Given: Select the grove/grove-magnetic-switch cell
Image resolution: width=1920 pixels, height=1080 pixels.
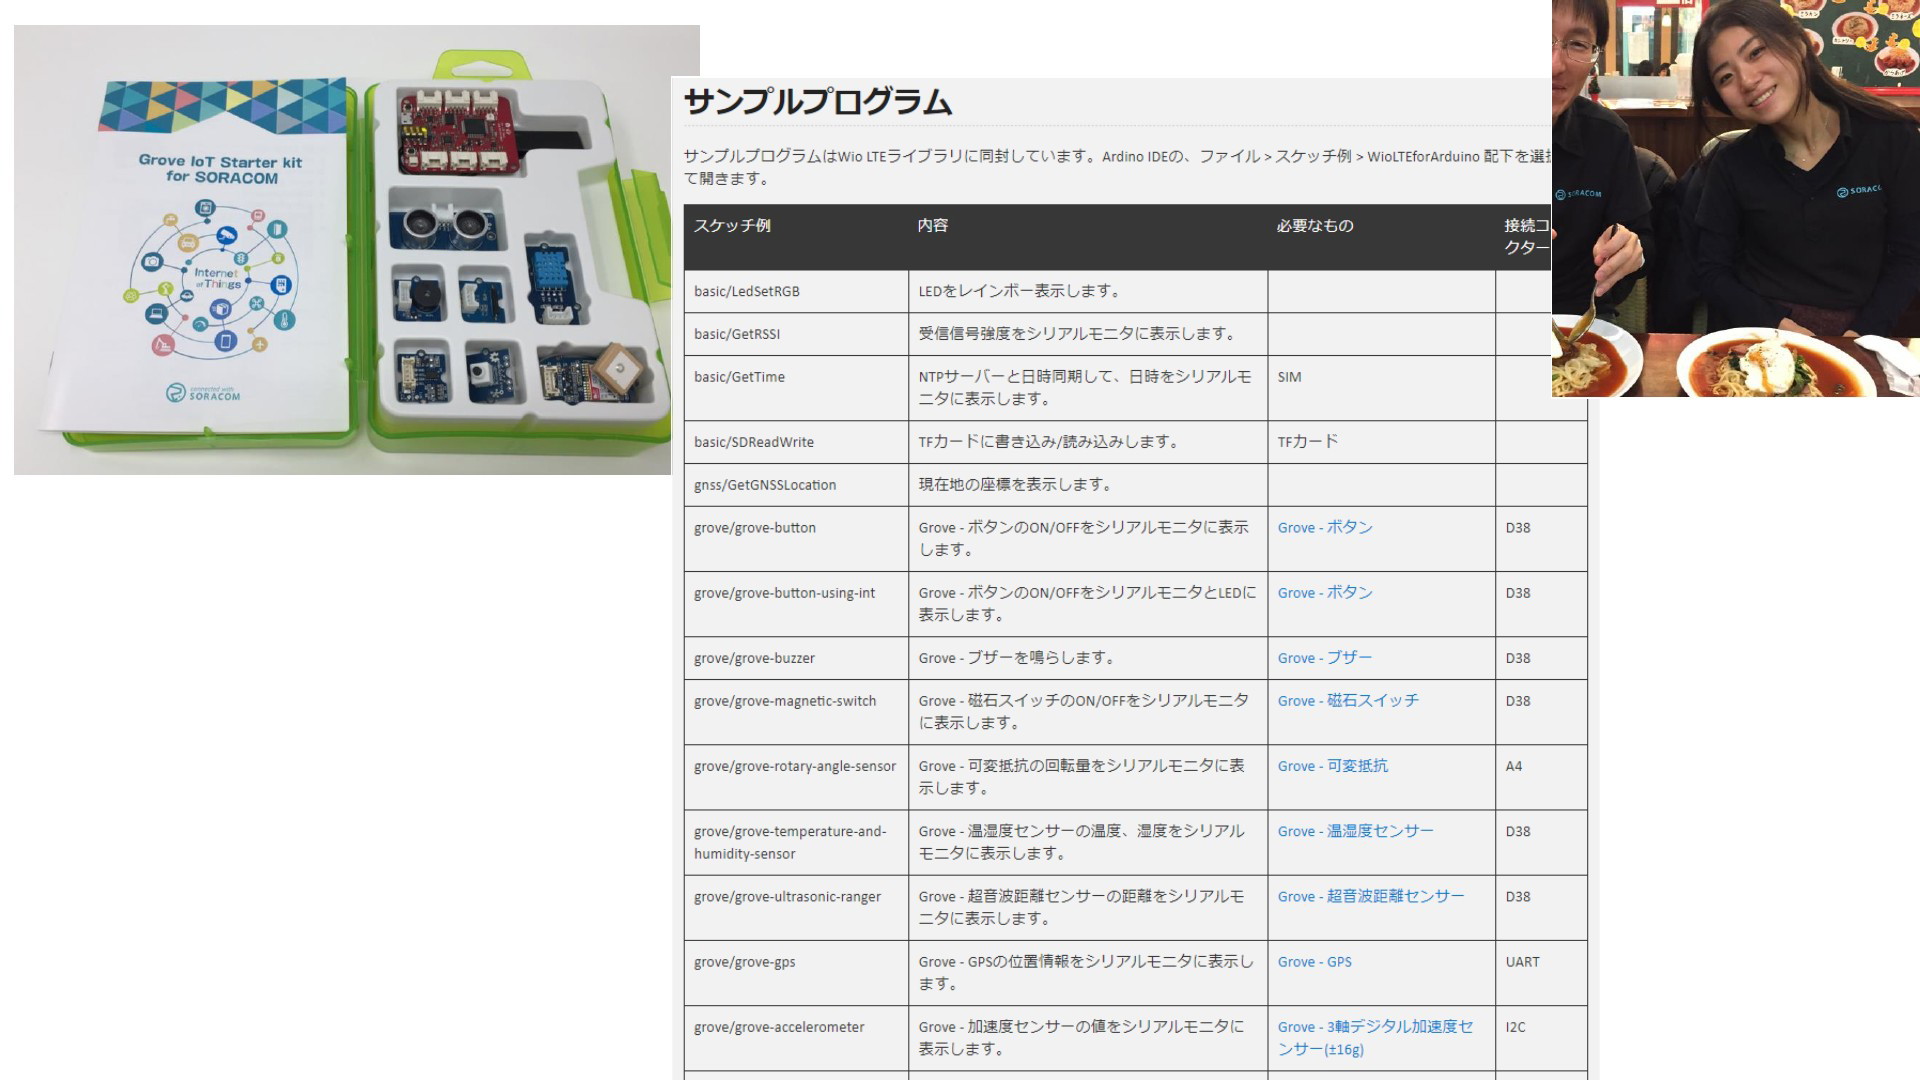Looking at the screenshot, I should [796, 713].
